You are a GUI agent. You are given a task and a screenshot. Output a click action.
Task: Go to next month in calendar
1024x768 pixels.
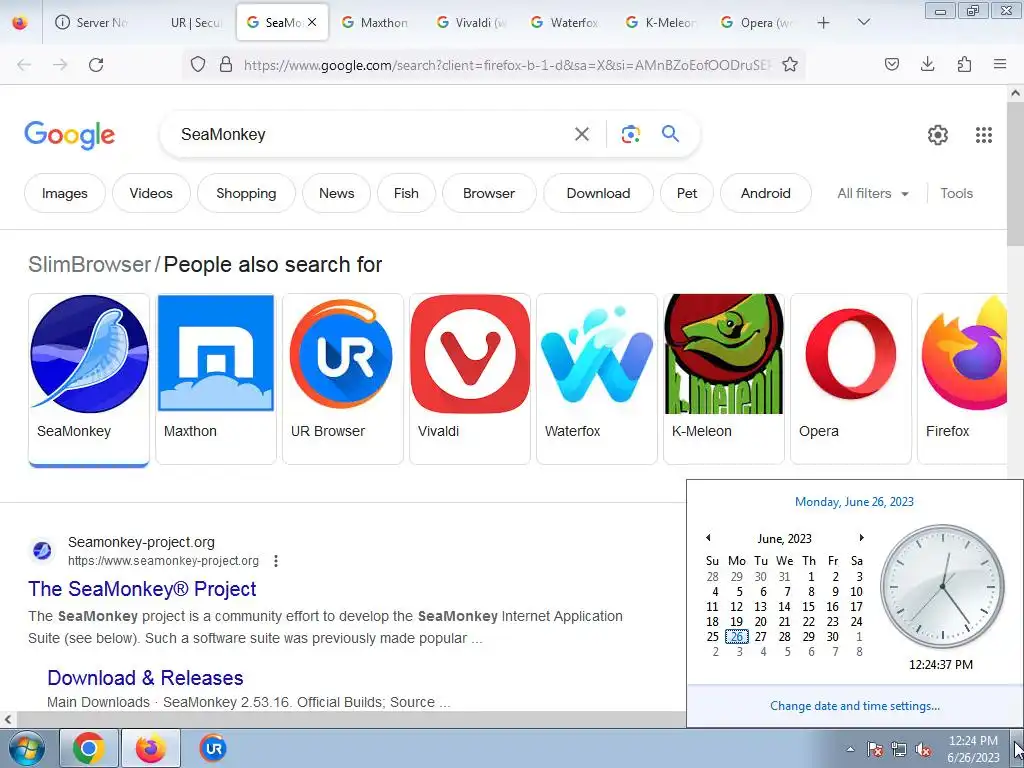pos(861,537)
